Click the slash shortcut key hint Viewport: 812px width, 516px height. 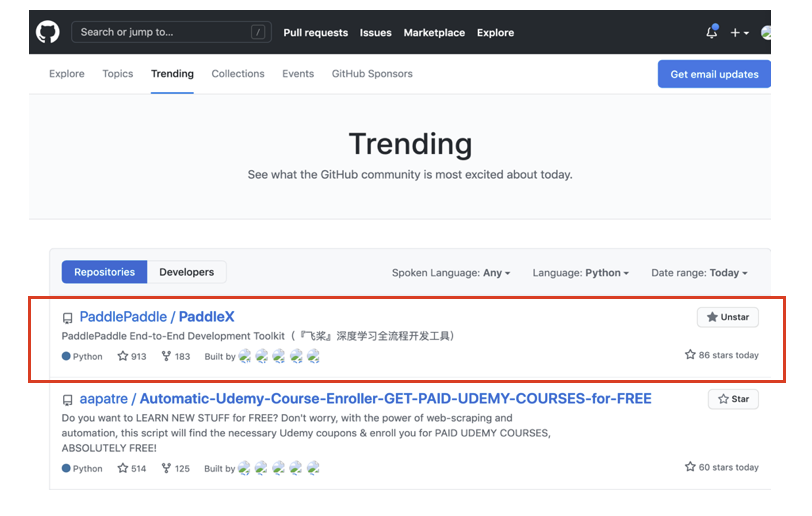point(258,32)
